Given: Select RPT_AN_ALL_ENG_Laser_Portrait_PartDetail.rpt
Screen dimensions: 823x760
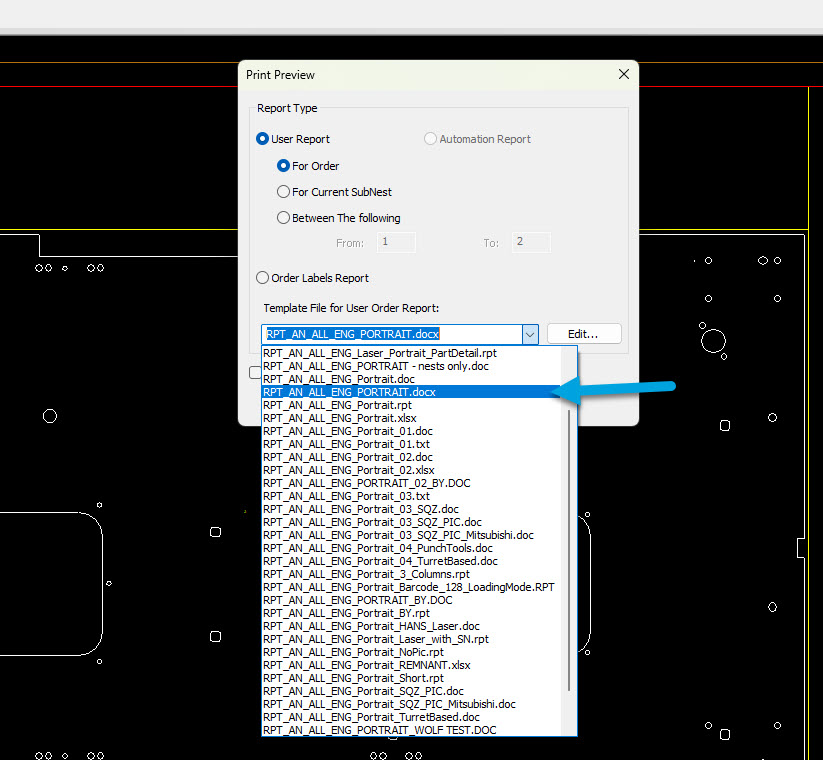Looking at the screenshot, I should 412,353.
